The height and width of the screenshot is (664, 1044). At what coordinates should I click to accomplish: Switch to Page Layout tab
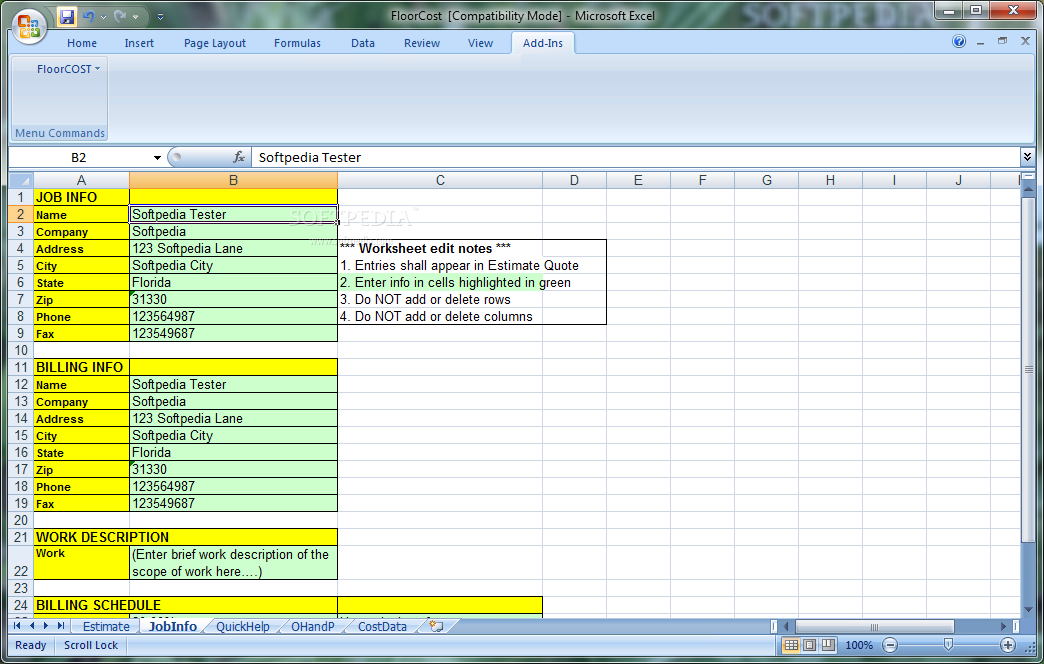click(214, 43)
